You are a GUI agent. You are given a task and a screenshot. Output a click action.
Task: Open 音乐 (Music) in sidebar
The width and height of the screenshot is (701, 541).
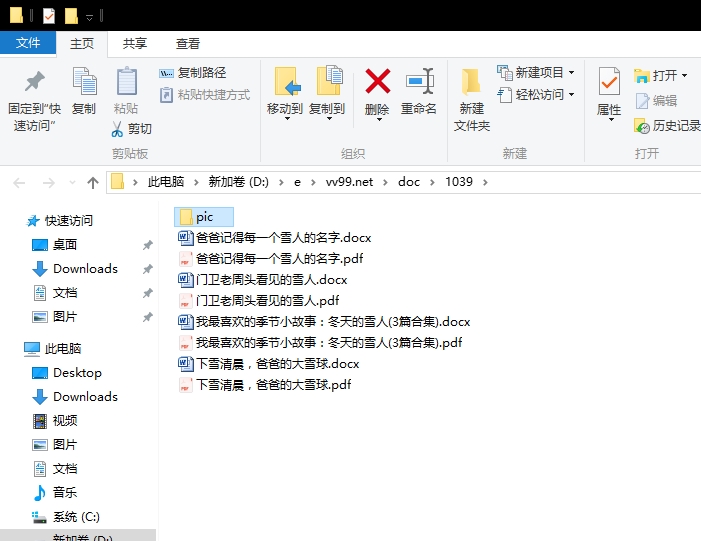coord(55,493)
